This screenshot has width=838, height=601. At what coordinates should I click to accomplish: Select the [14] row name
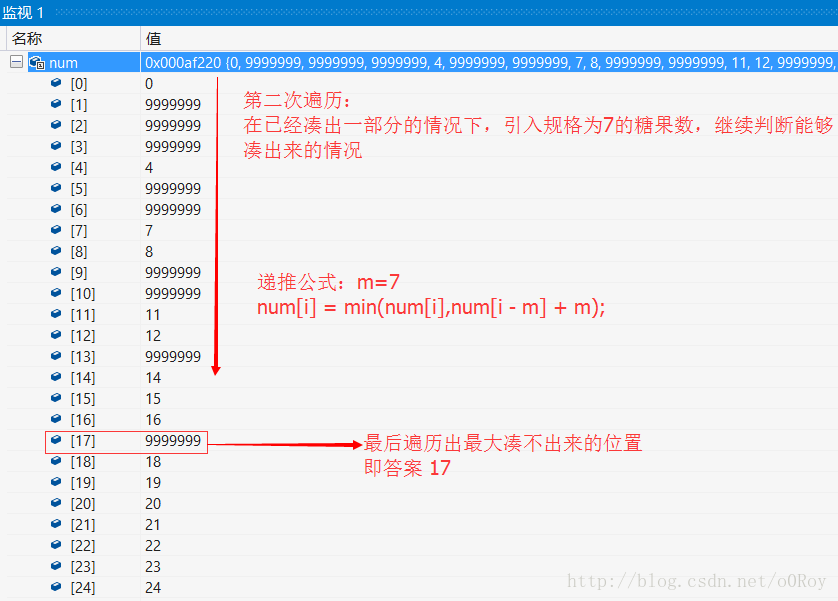tap(83, 378)
